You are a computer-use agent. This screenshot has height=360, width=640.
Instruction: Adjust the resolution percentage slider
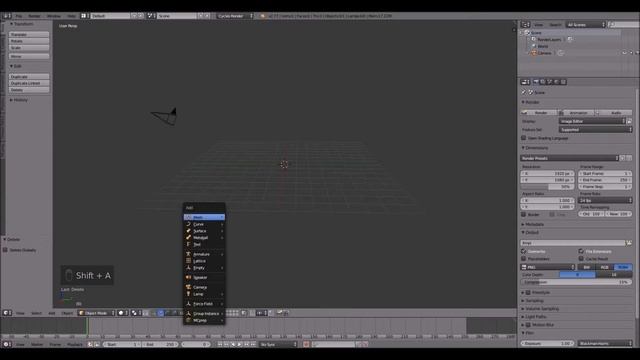547,187
